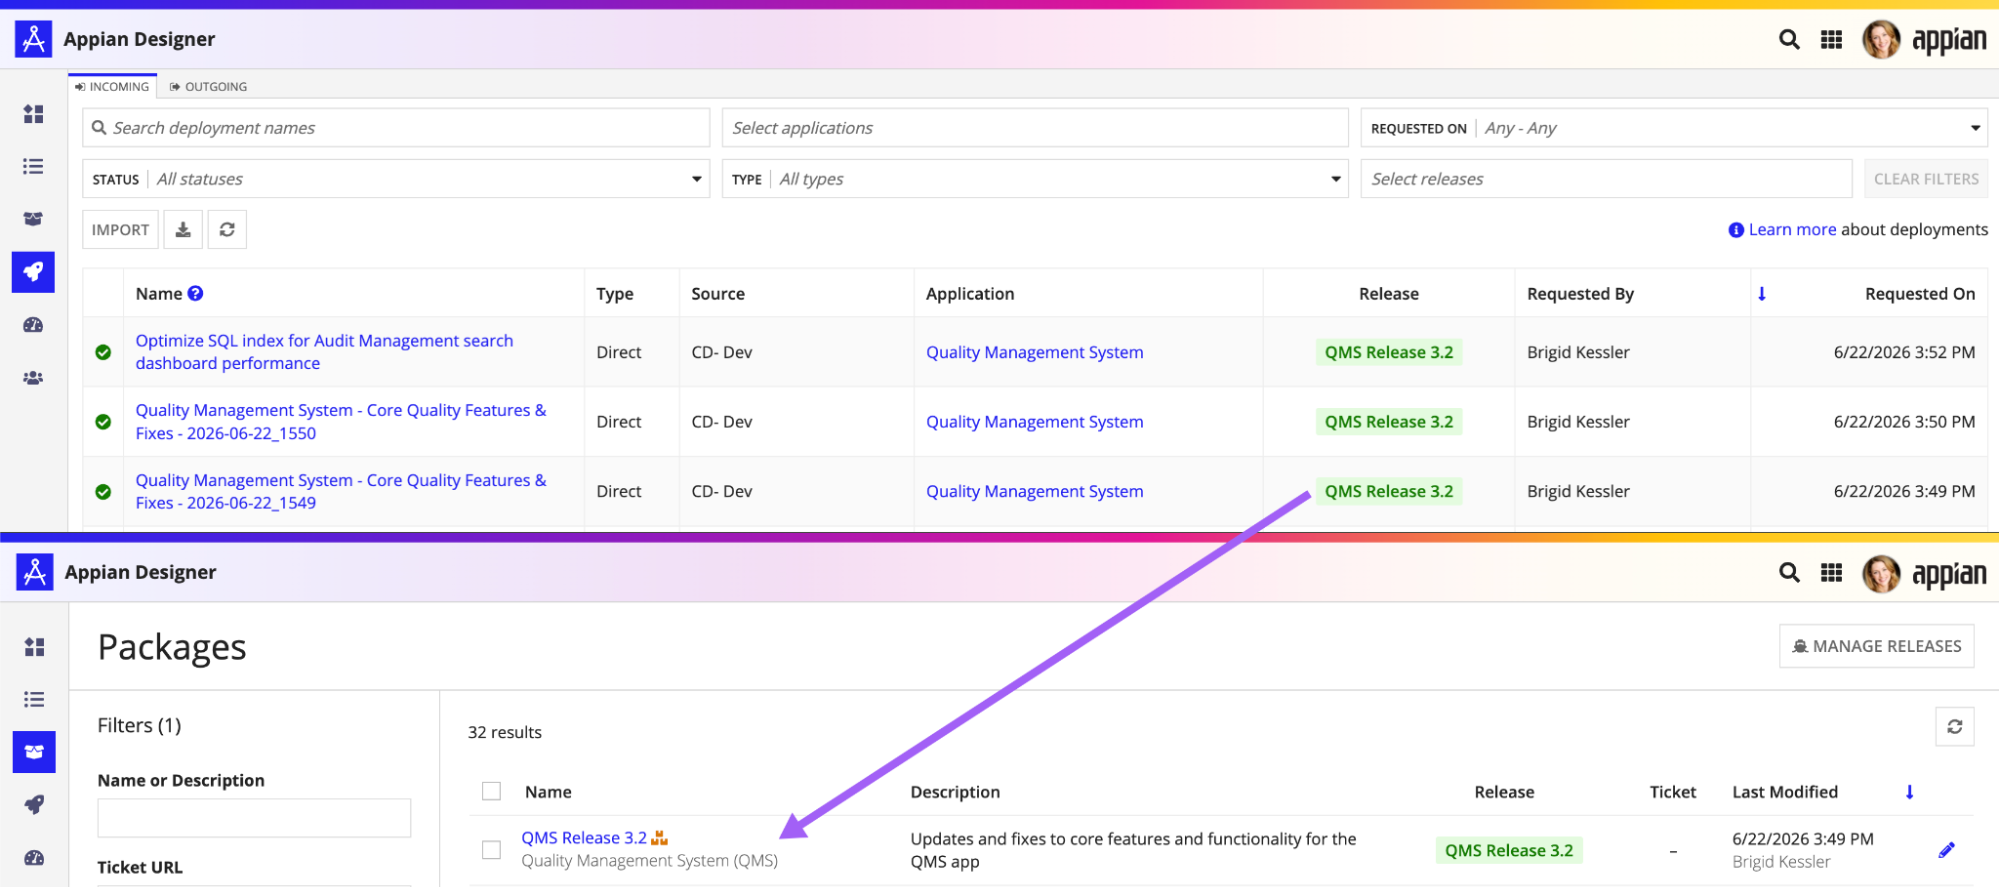Click the packages box icon in the deployments sidebar

click(33, 219)
